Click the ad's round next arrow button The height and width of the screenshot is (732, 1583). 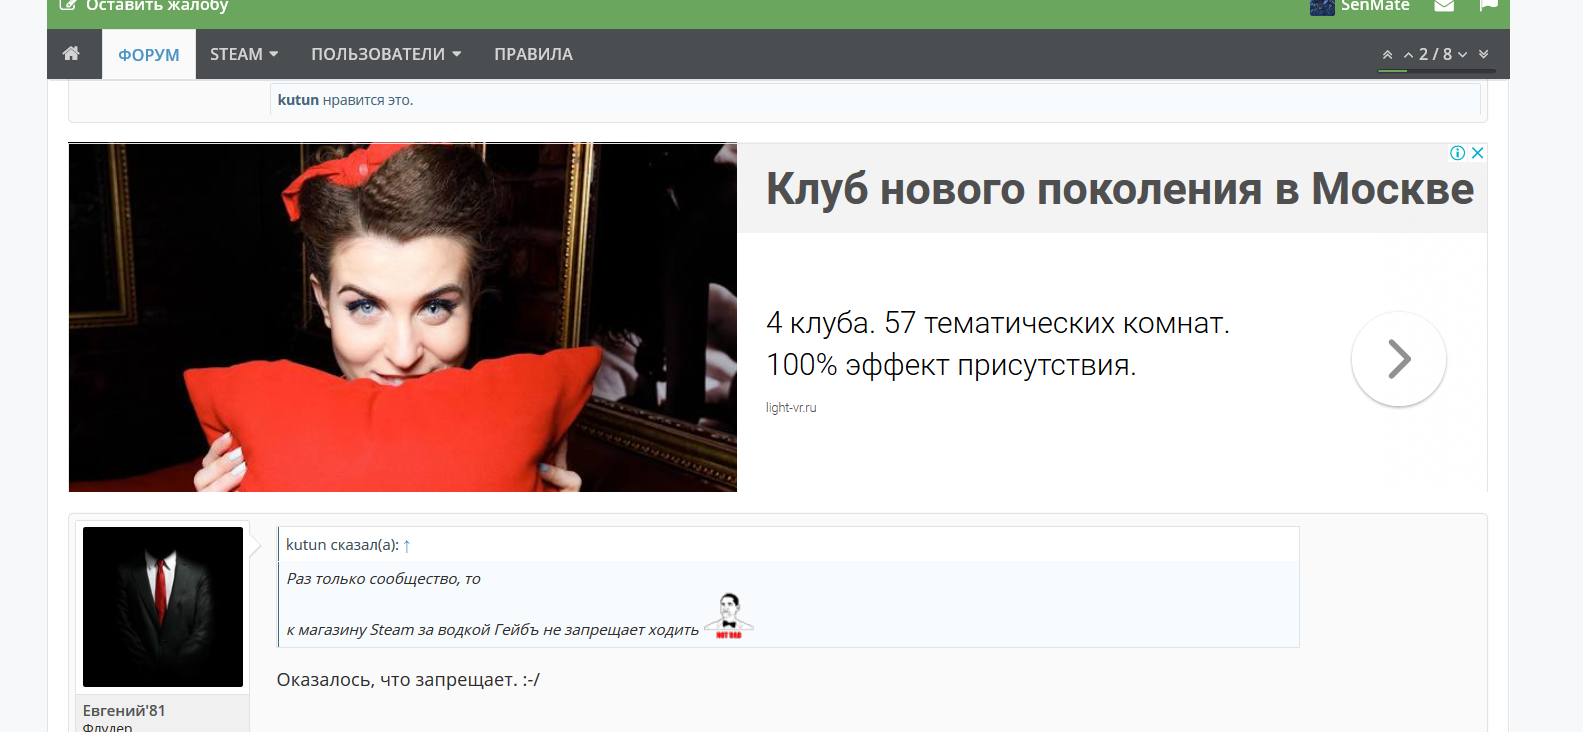pyautogui.click(x=1398, y=359)
